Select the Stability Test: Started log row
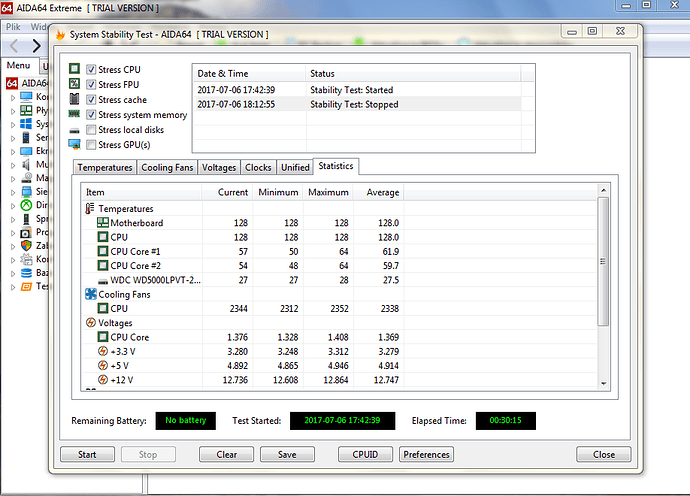 point(357,90)
